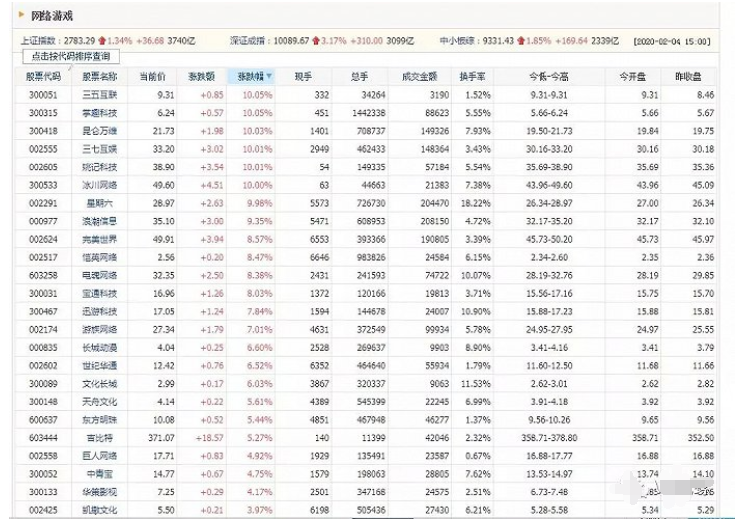Open stock name 三七互娱
Screen dimensions: 746x525
[x=99, y=149]
